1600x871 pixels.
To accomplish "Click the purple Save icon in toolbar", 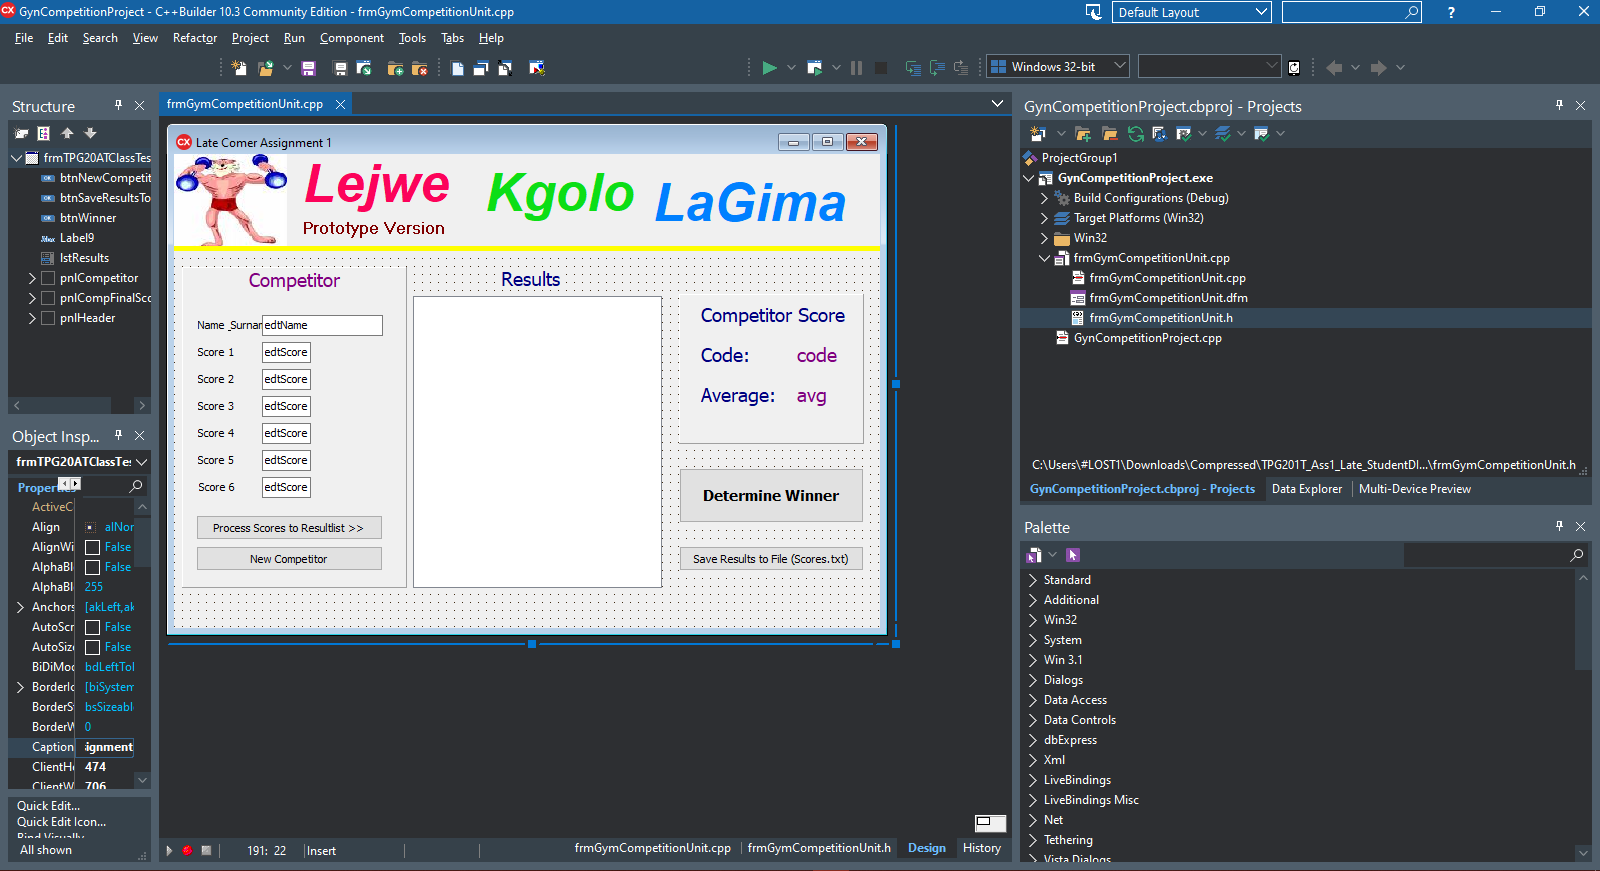I will click(x=308, y=68).
